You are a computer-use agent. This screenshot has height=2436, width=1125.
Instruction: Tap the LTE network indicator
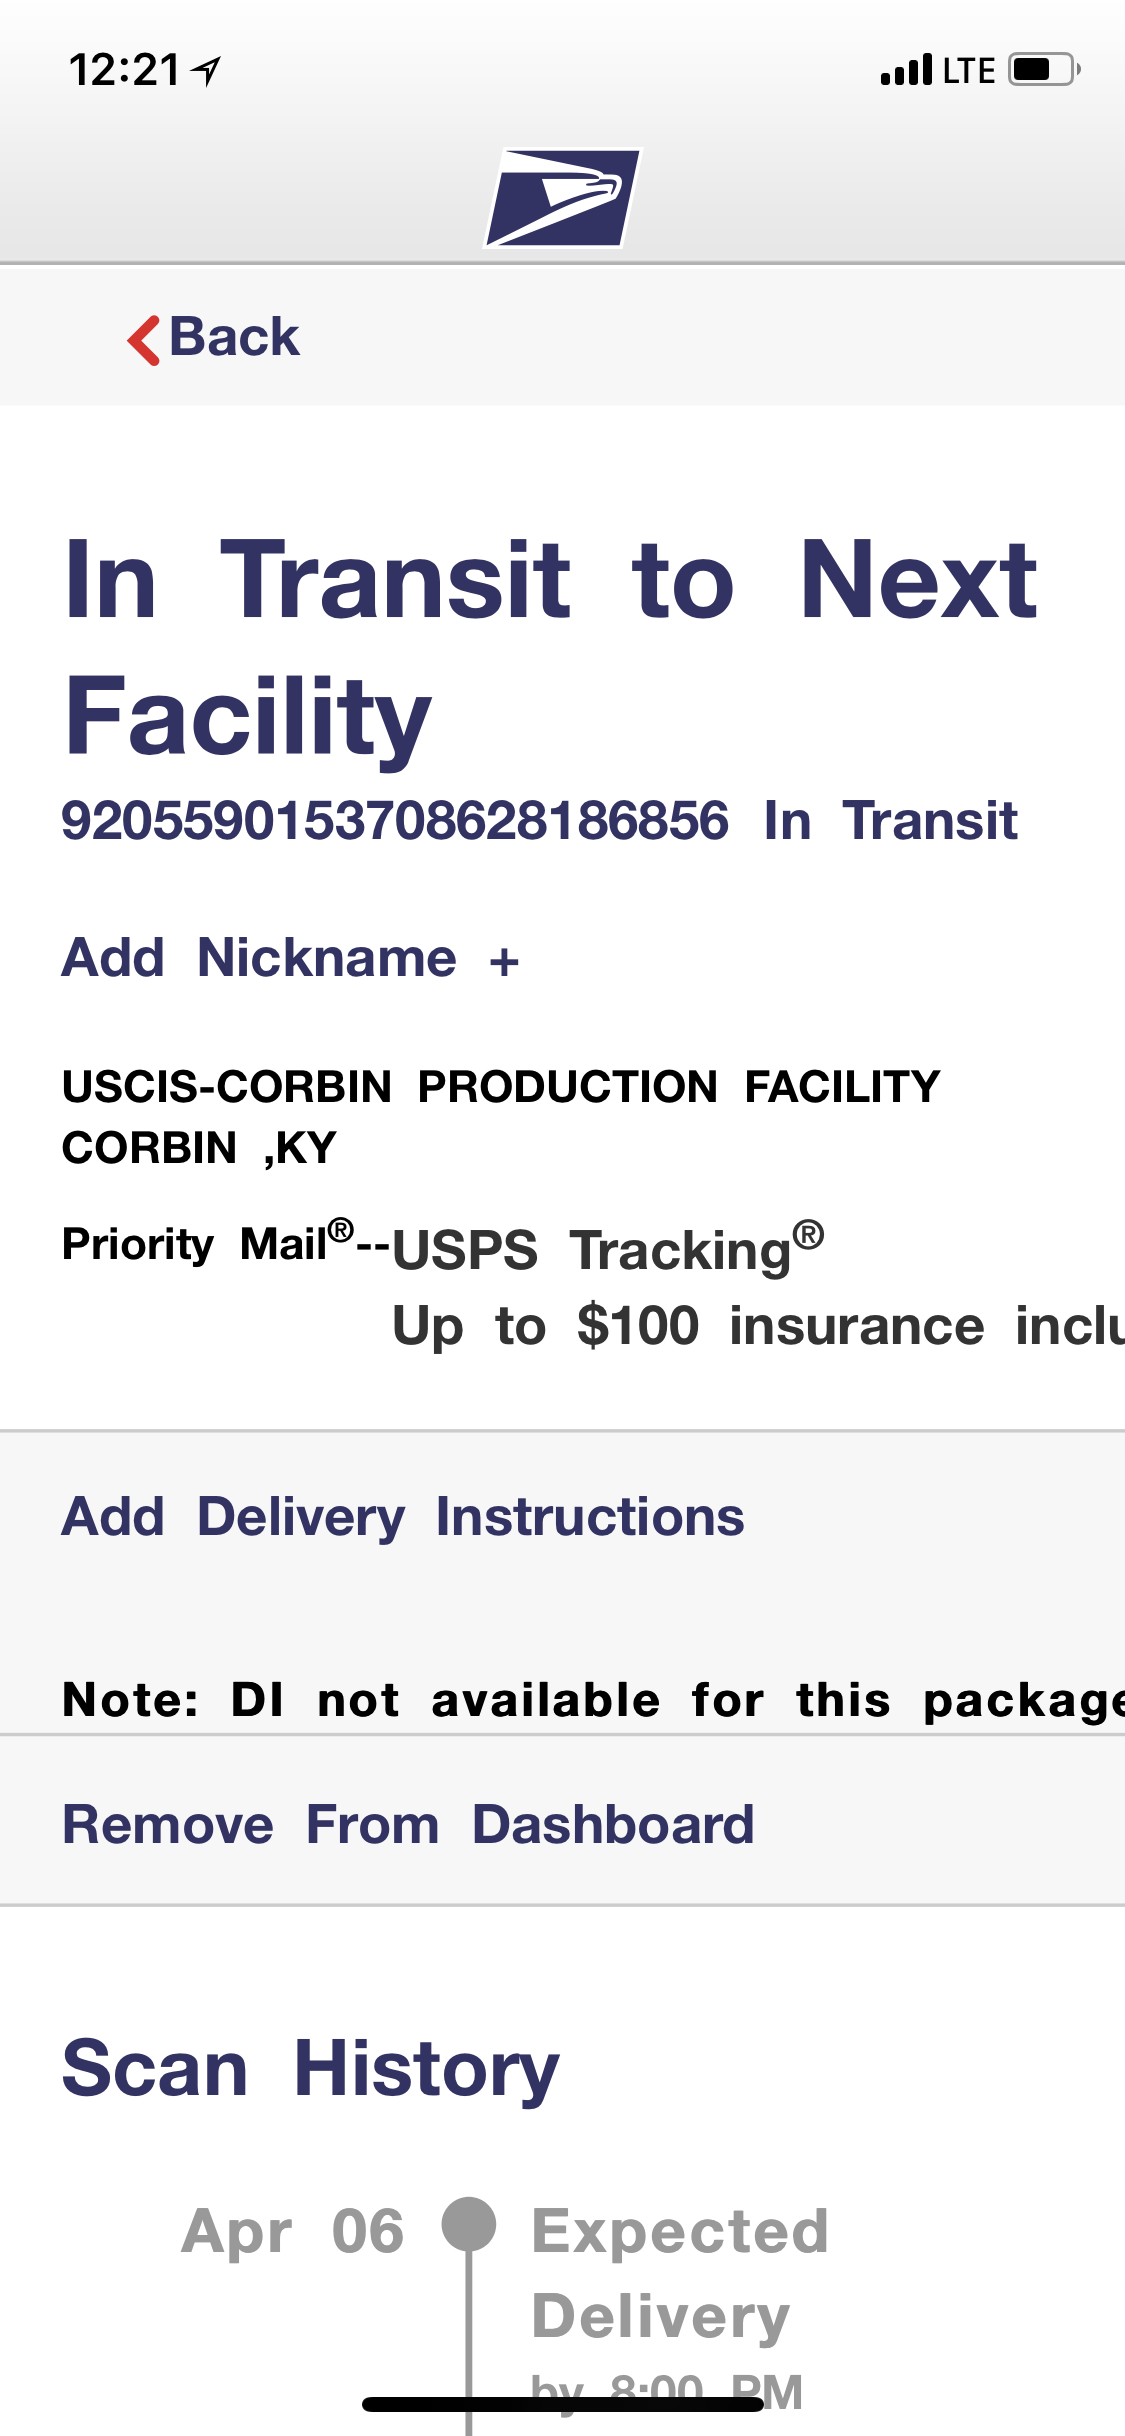click(x=969, y=71)
